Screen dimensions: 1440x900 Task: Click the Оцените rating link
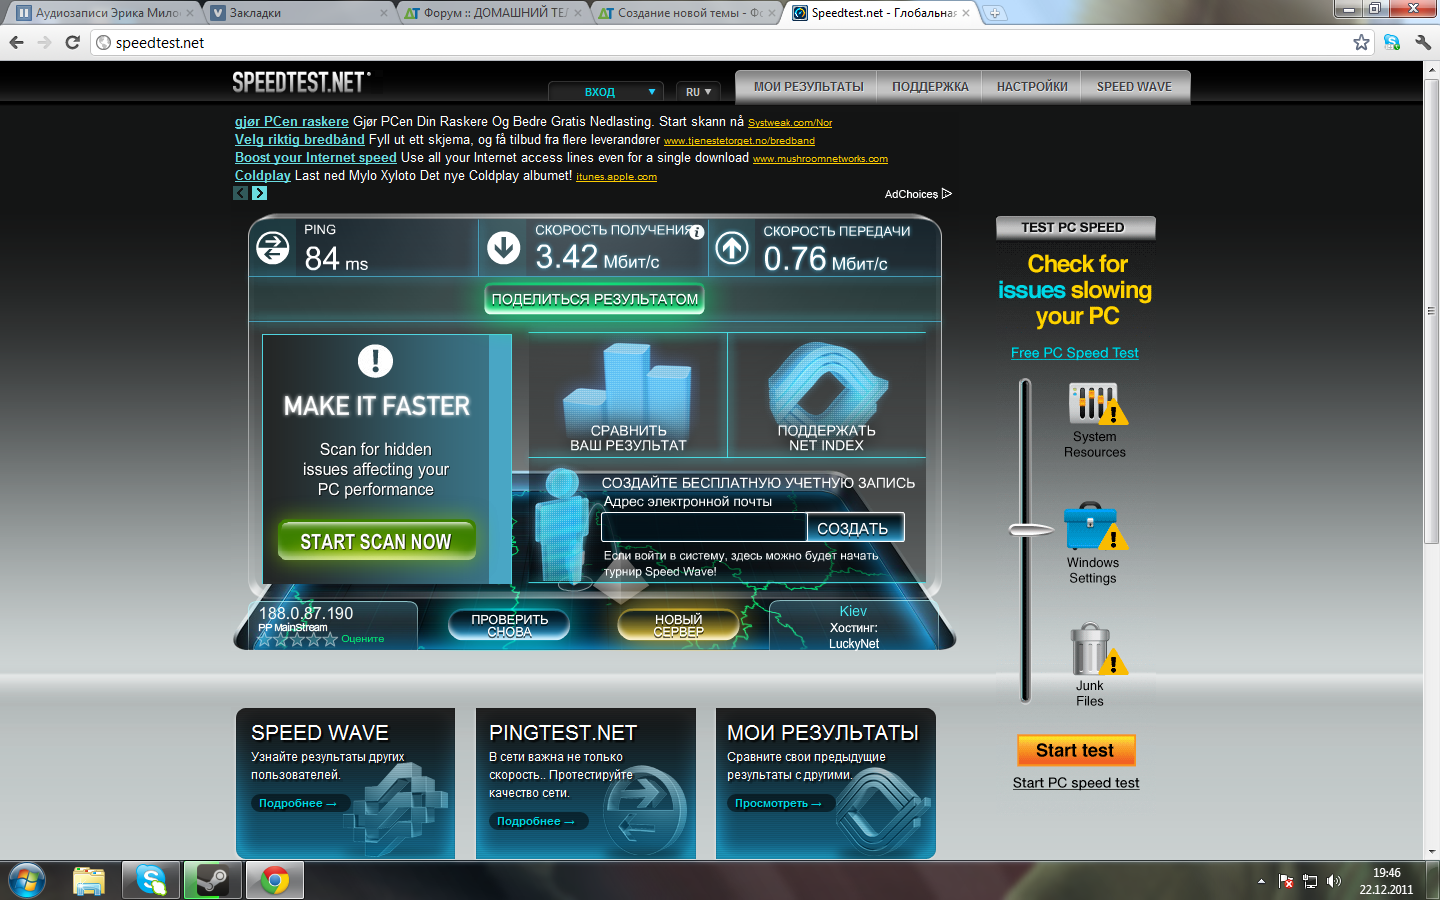(363, 639)
